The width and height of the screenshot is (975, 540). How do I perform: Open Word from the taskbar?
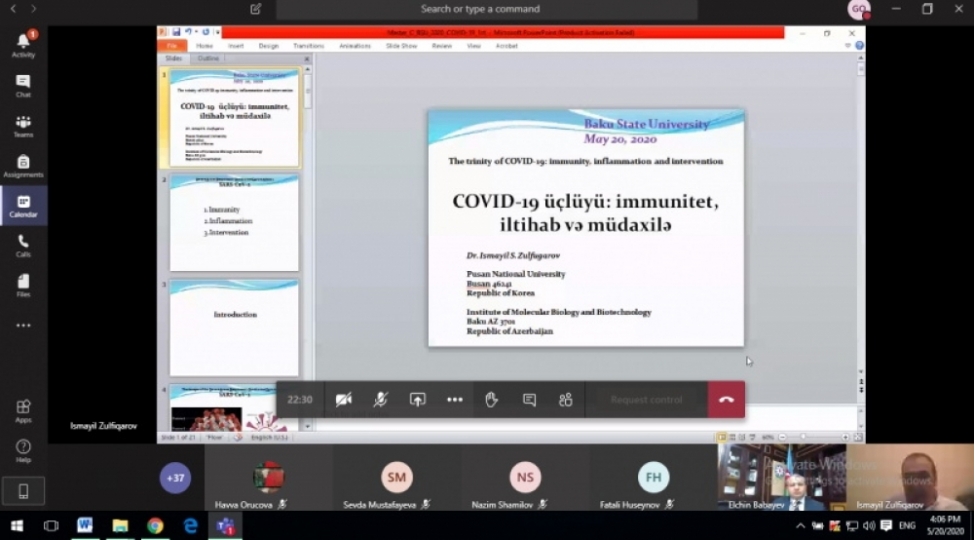tap(85, 526)
